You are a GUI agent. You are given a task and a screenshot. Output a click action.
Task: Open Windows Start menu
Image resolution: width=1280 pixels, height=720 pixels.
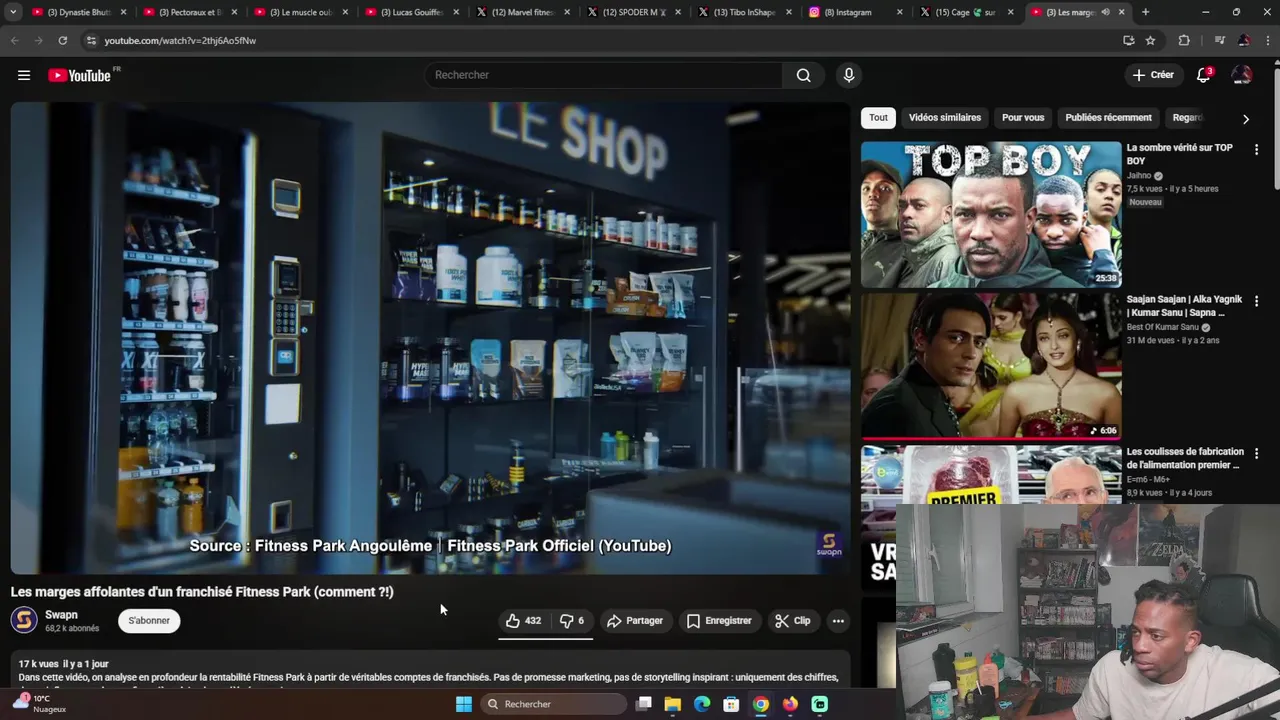464,704
